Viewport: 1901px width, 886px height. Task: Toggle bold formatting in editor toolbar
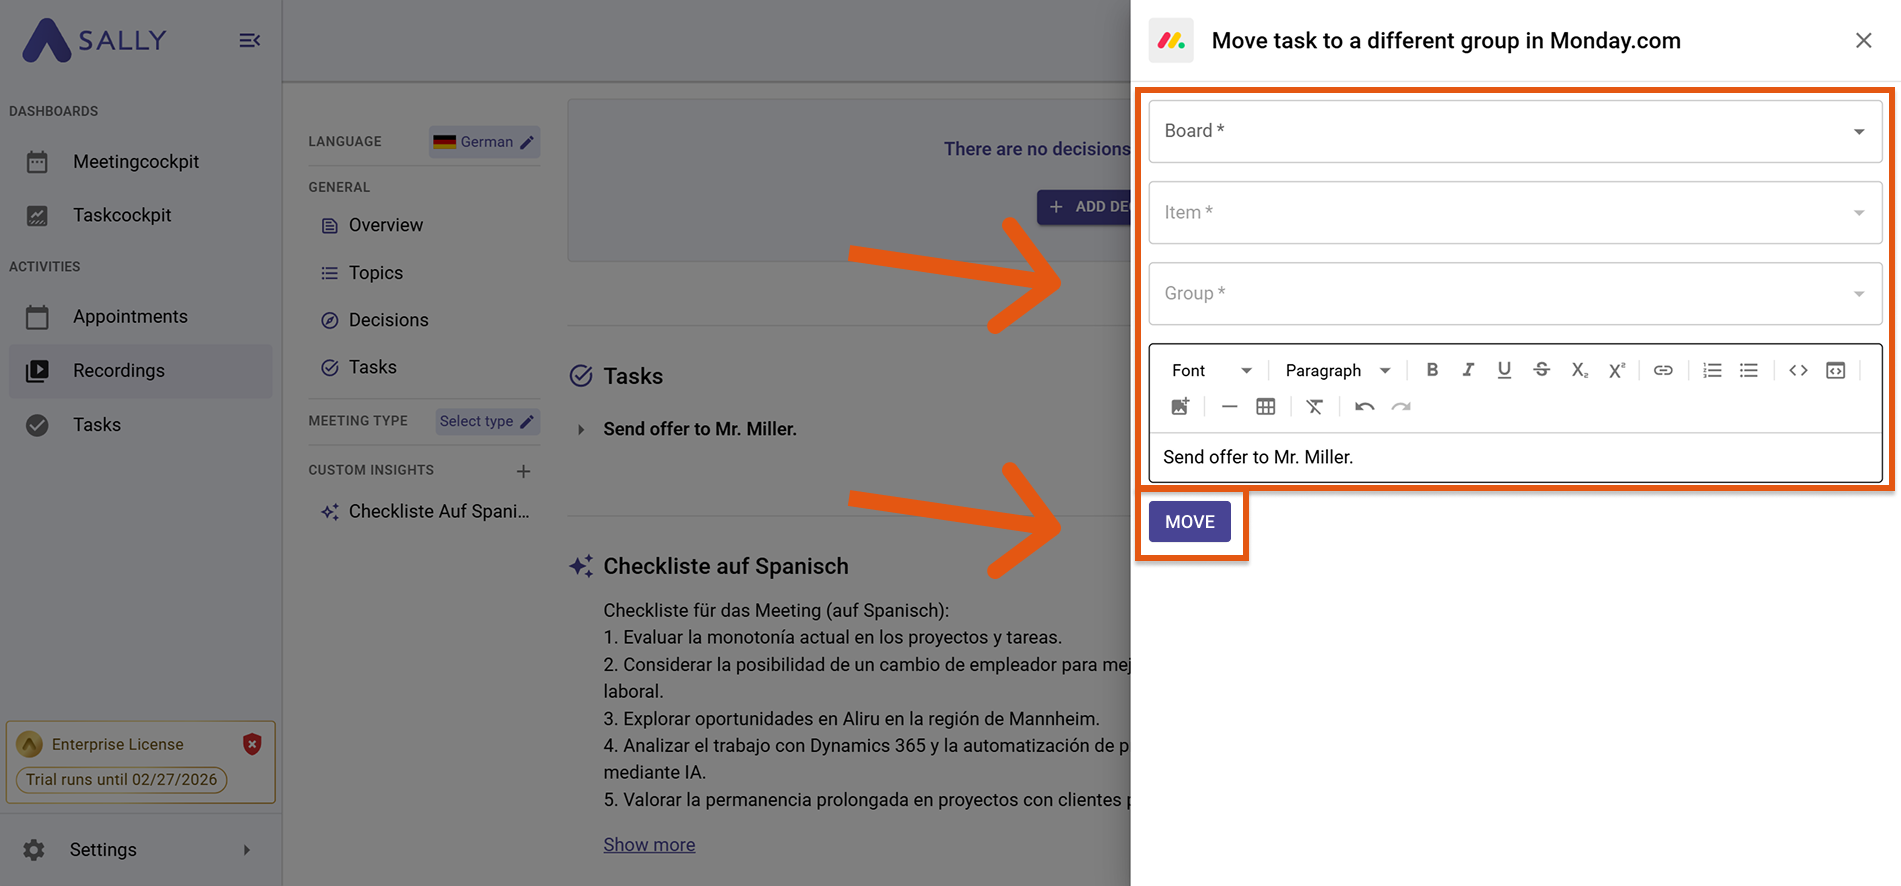pyautogui.click(x=1432, y=370)
